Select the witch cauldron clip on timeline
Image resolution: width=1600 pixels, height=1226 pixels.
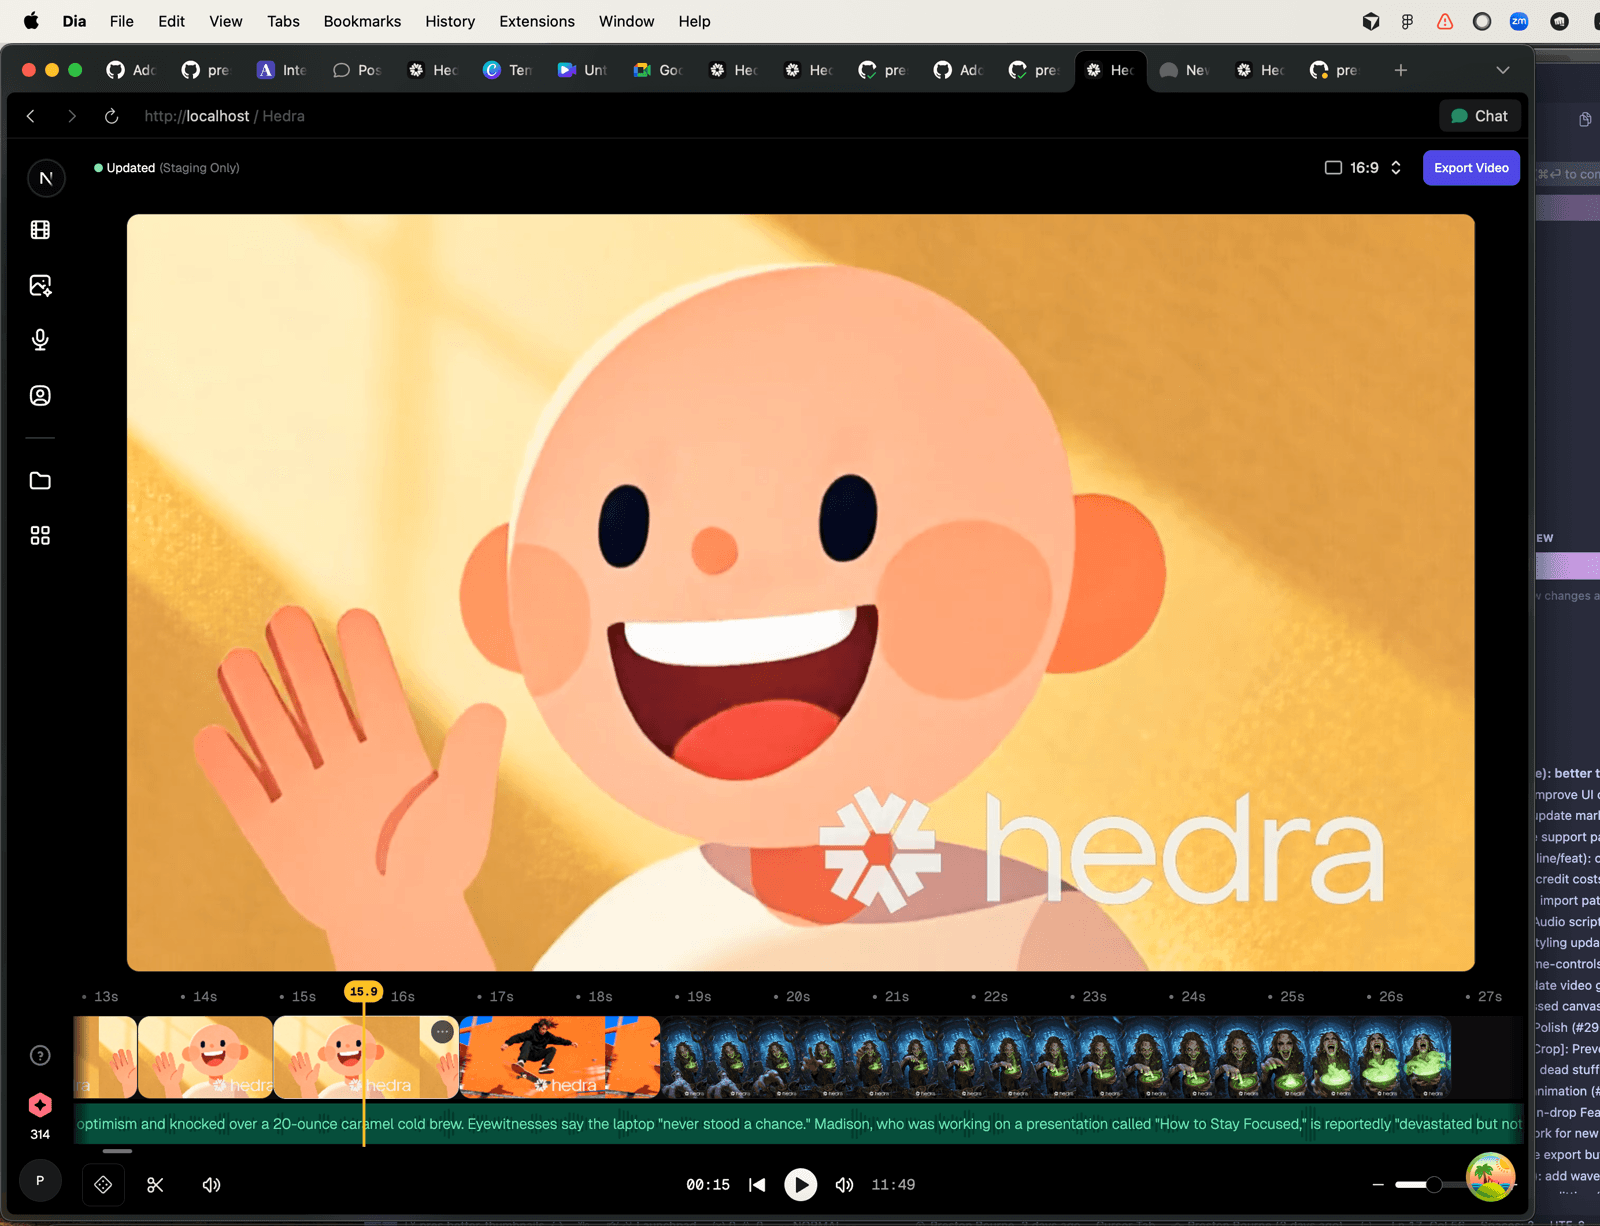click(1056, 1057)
